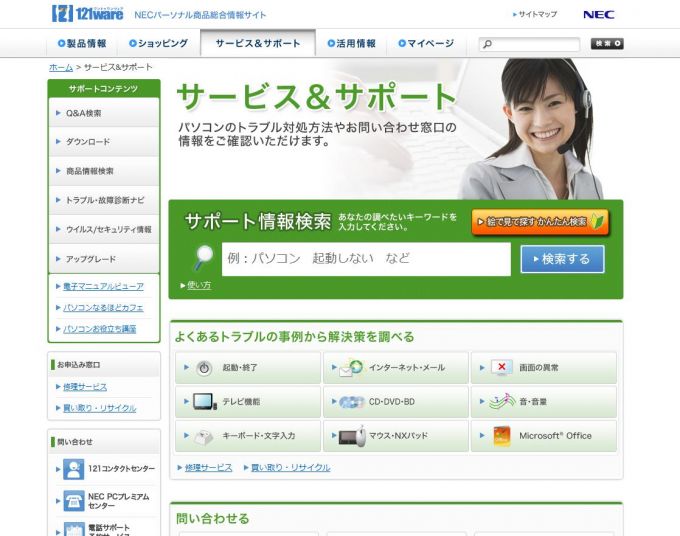This screenshot has height=536, width=680.
Task: Open ダウンロード in sidebar
Action: (x=104, y=142)
